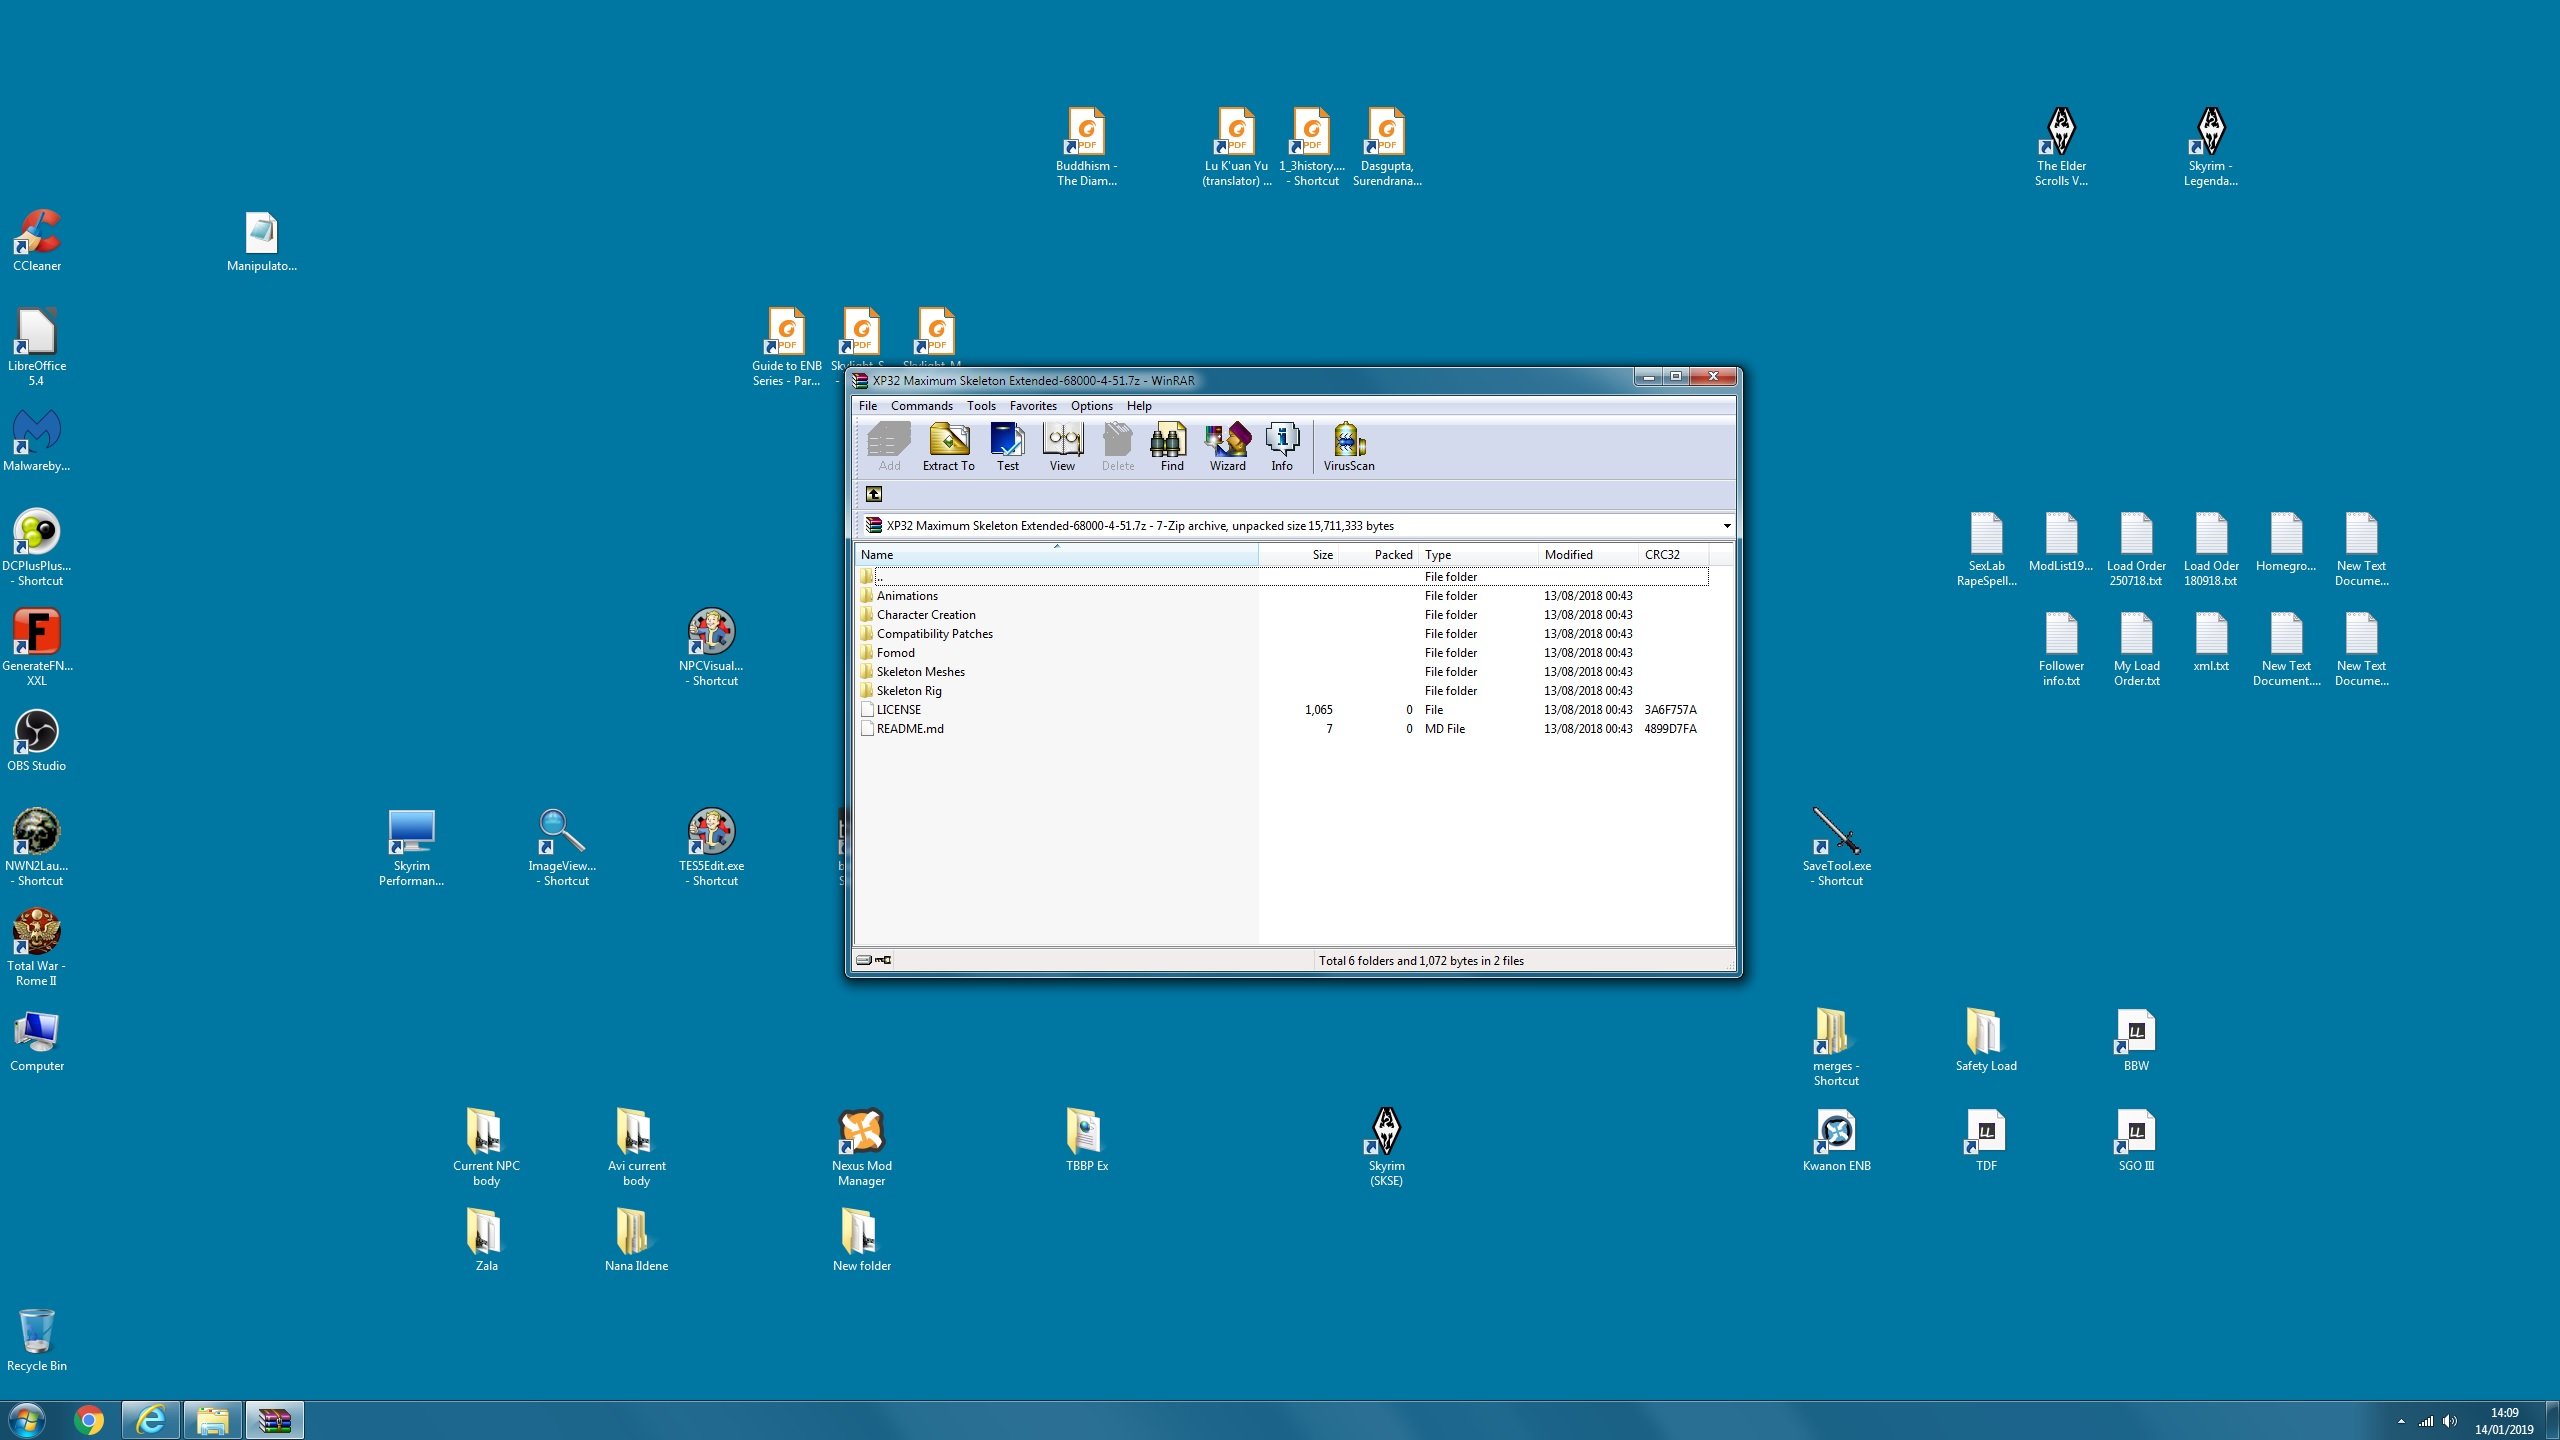The image size is (2560, 1440).
Task: Launch the Wizard toolbar icon
Action: [x=1227, y=447]
